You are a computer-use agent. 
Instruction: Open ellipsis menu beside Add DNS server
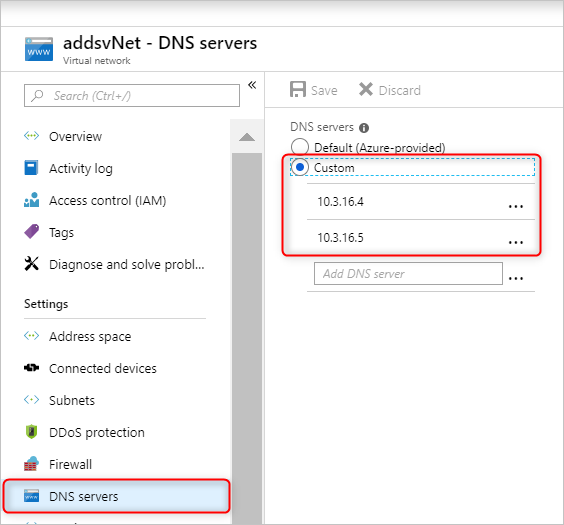click(516, 278)
